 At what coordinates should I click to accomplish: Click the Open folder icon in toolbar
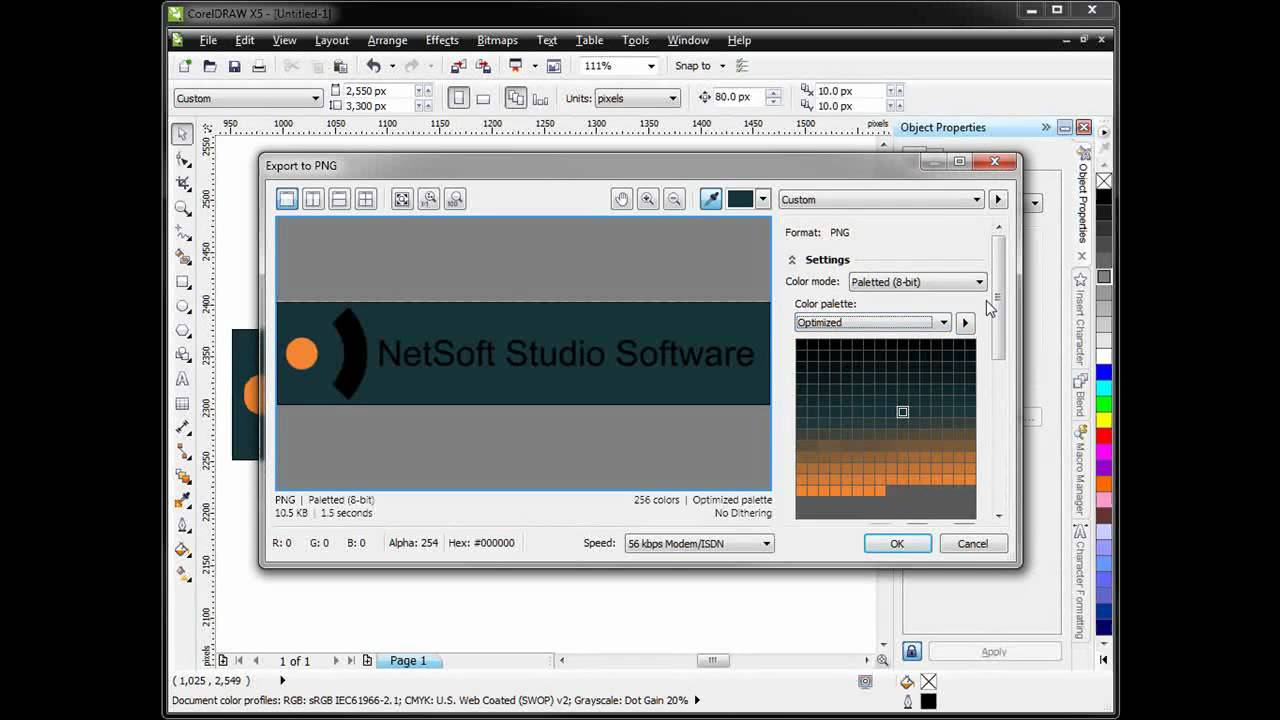pyautogui.click(x=209, y=66)
